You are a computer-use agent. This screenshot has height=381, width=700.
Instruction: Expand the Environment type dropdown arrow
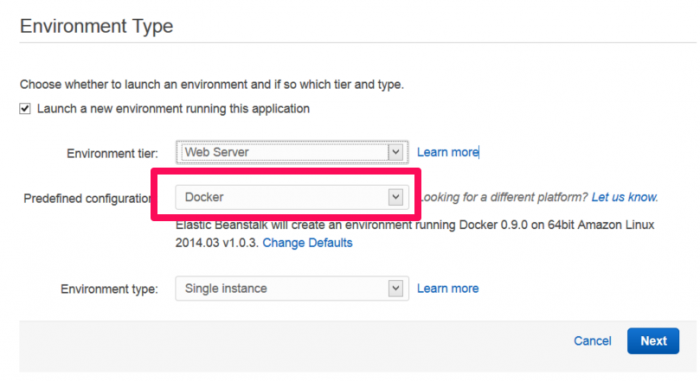click(395, 289)
